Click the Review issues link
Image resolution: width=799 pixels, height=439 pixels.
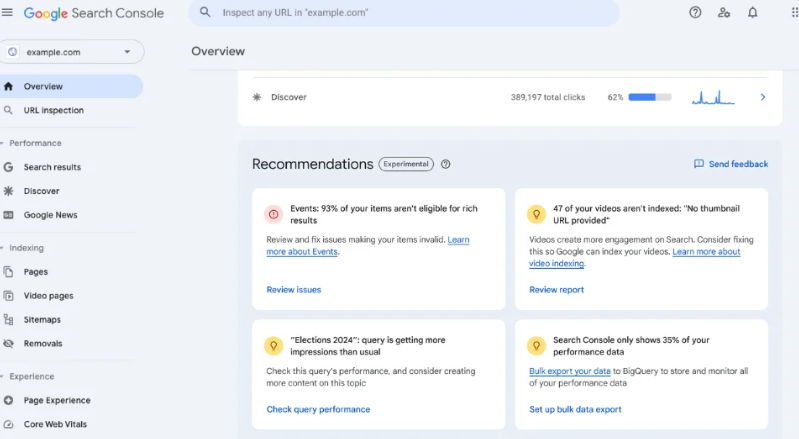point(294,290)
